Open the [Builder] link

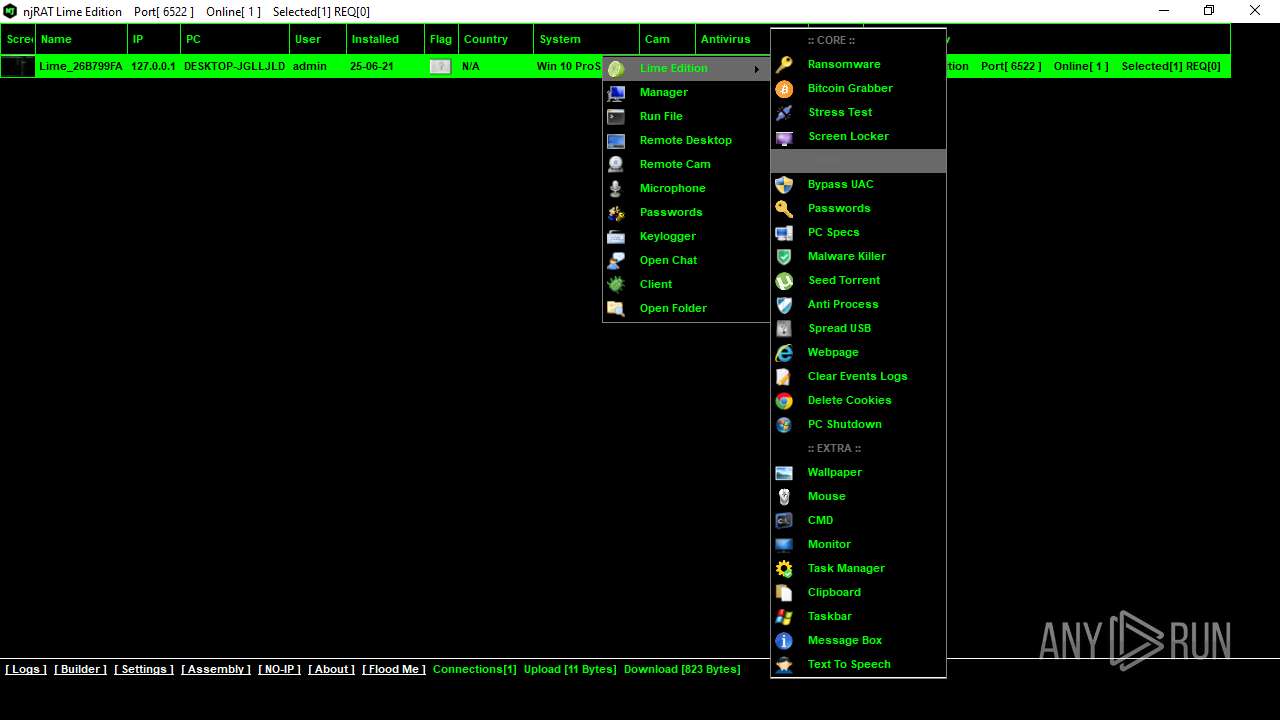tap(80, 669)
